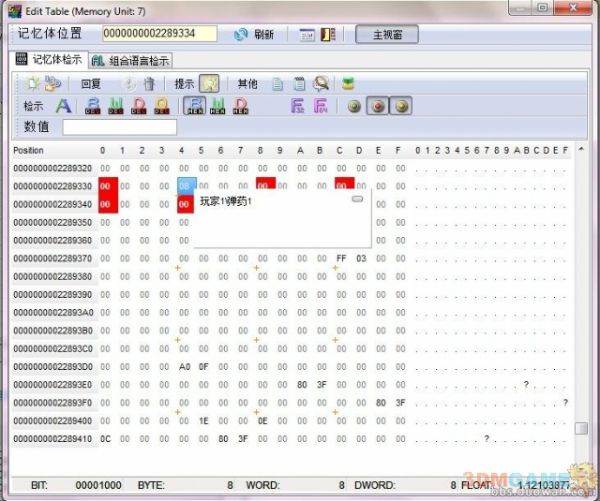Select the B DEC byte decimal icon
This screenshot has height=501, width=600.
pos(94,105)
